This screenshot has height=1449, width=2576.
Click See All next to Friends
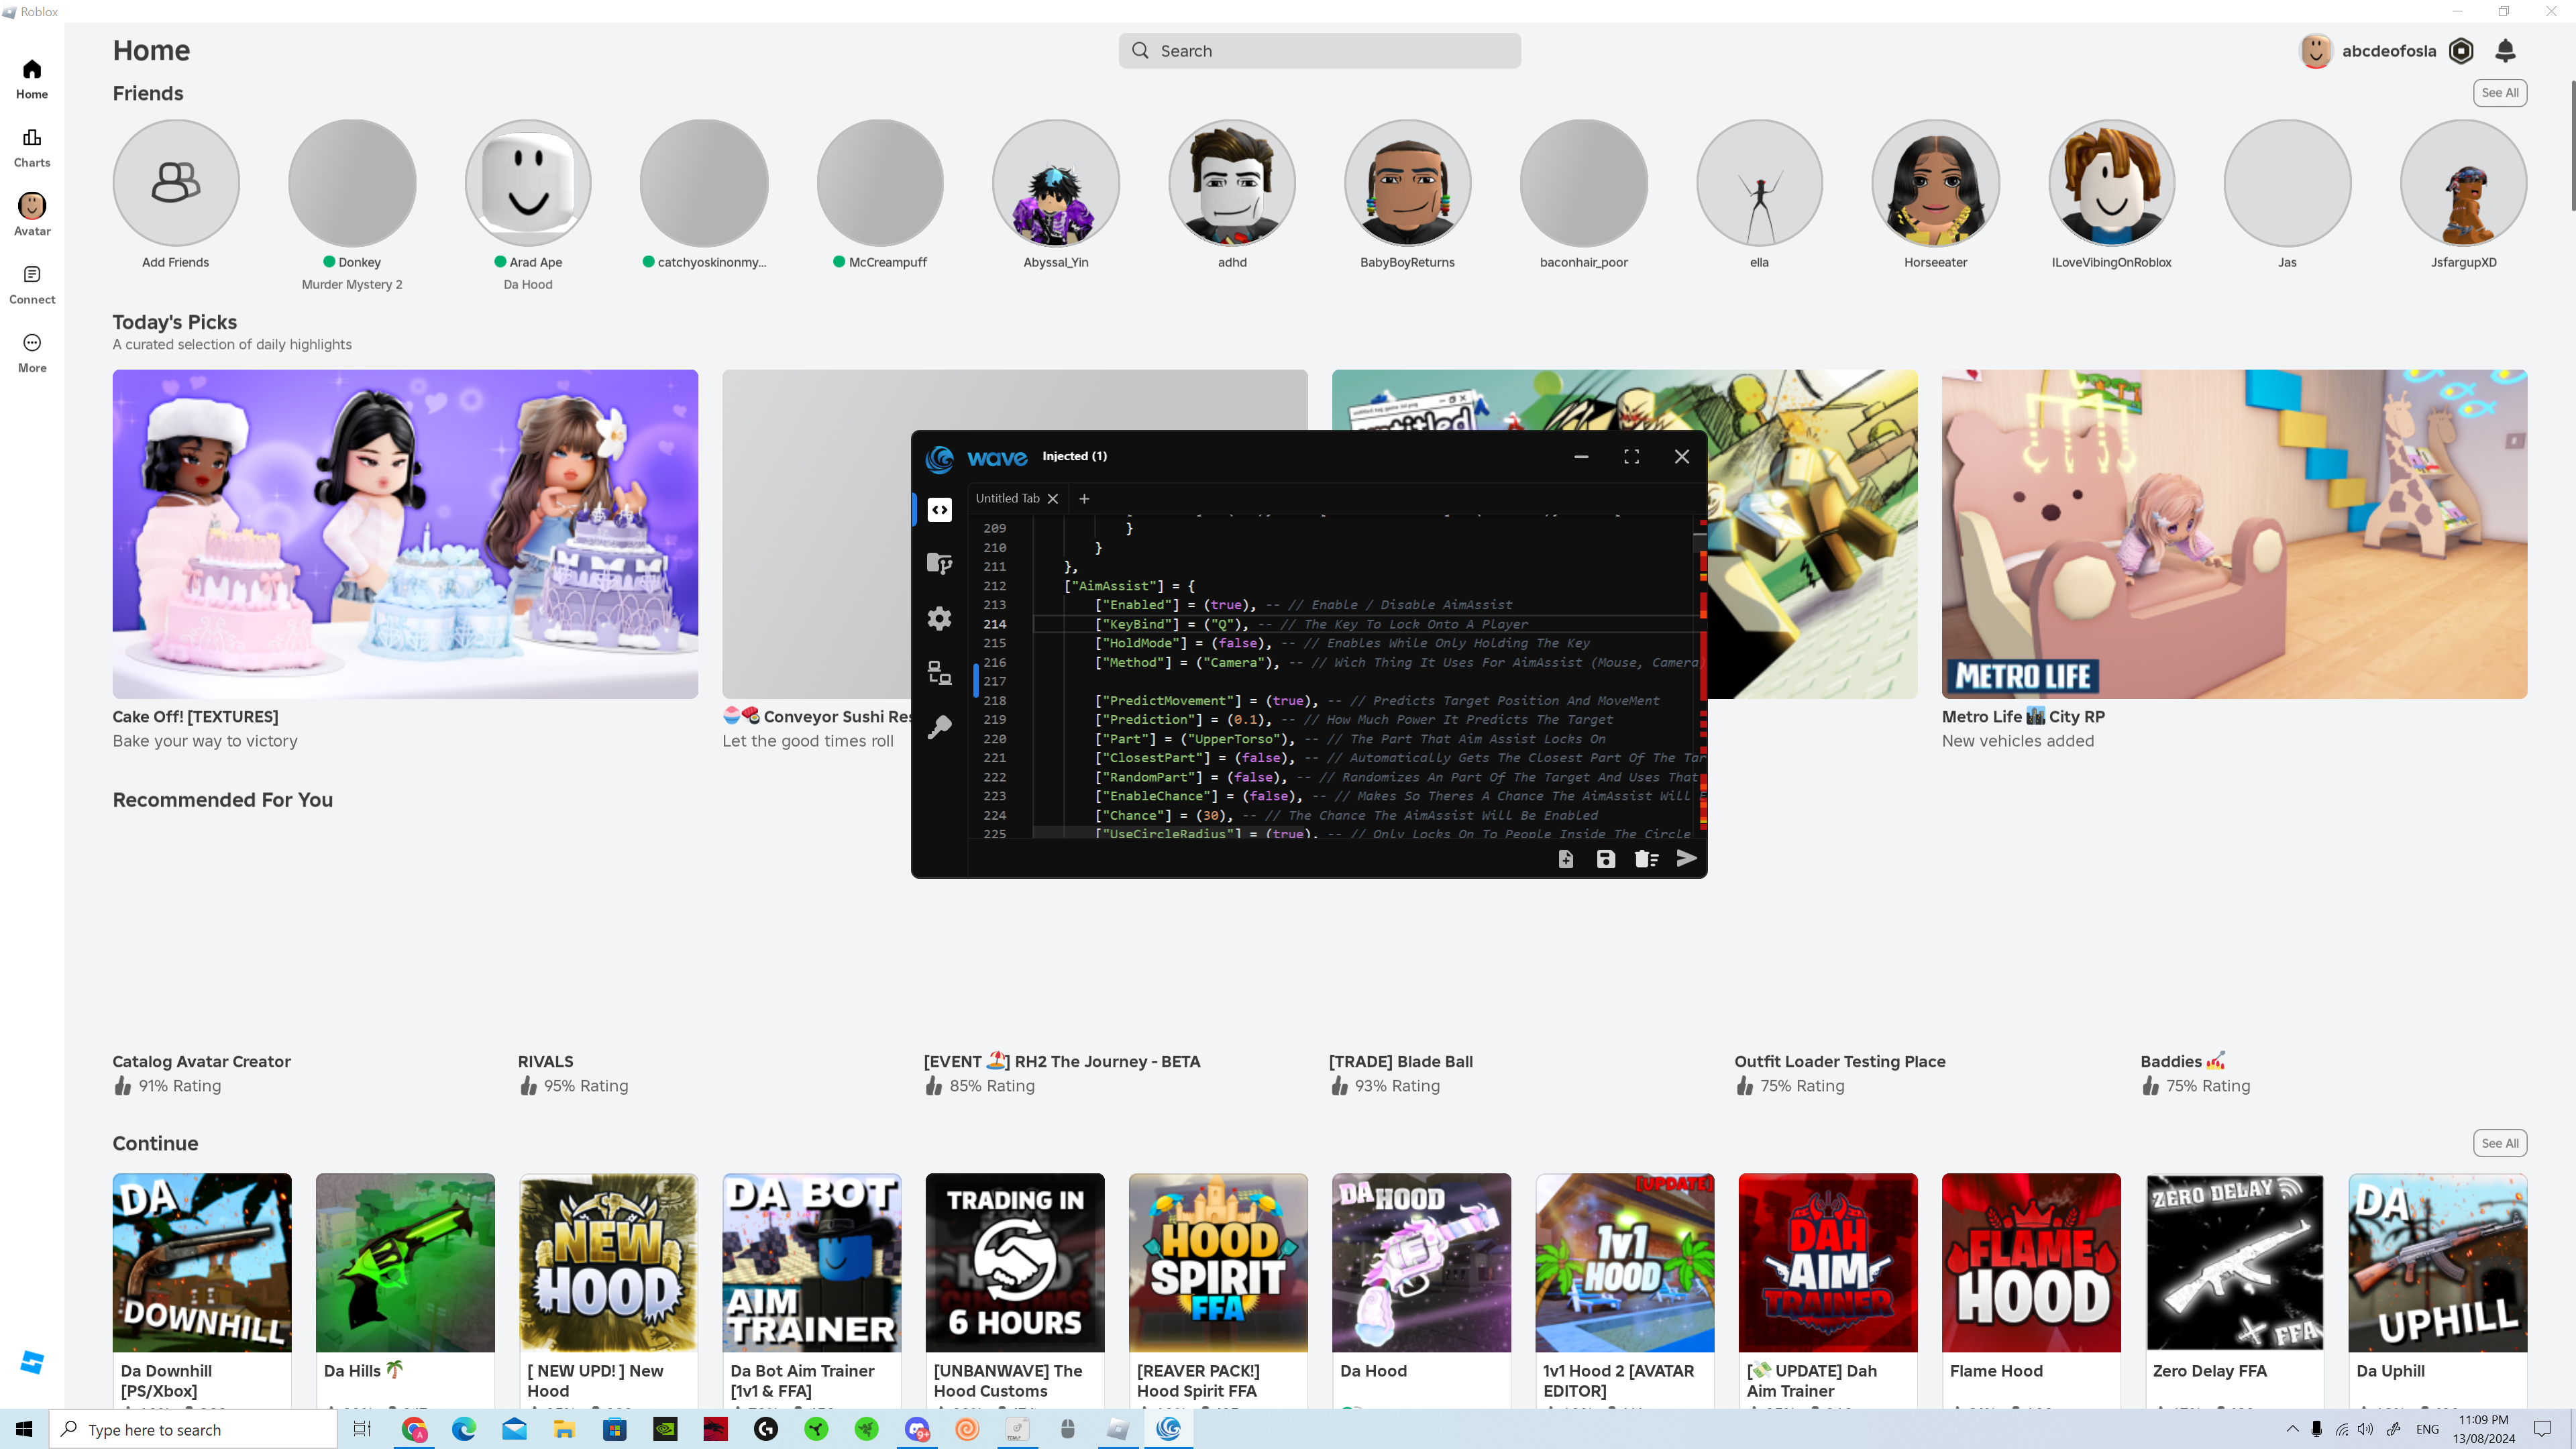point(2499,93)
